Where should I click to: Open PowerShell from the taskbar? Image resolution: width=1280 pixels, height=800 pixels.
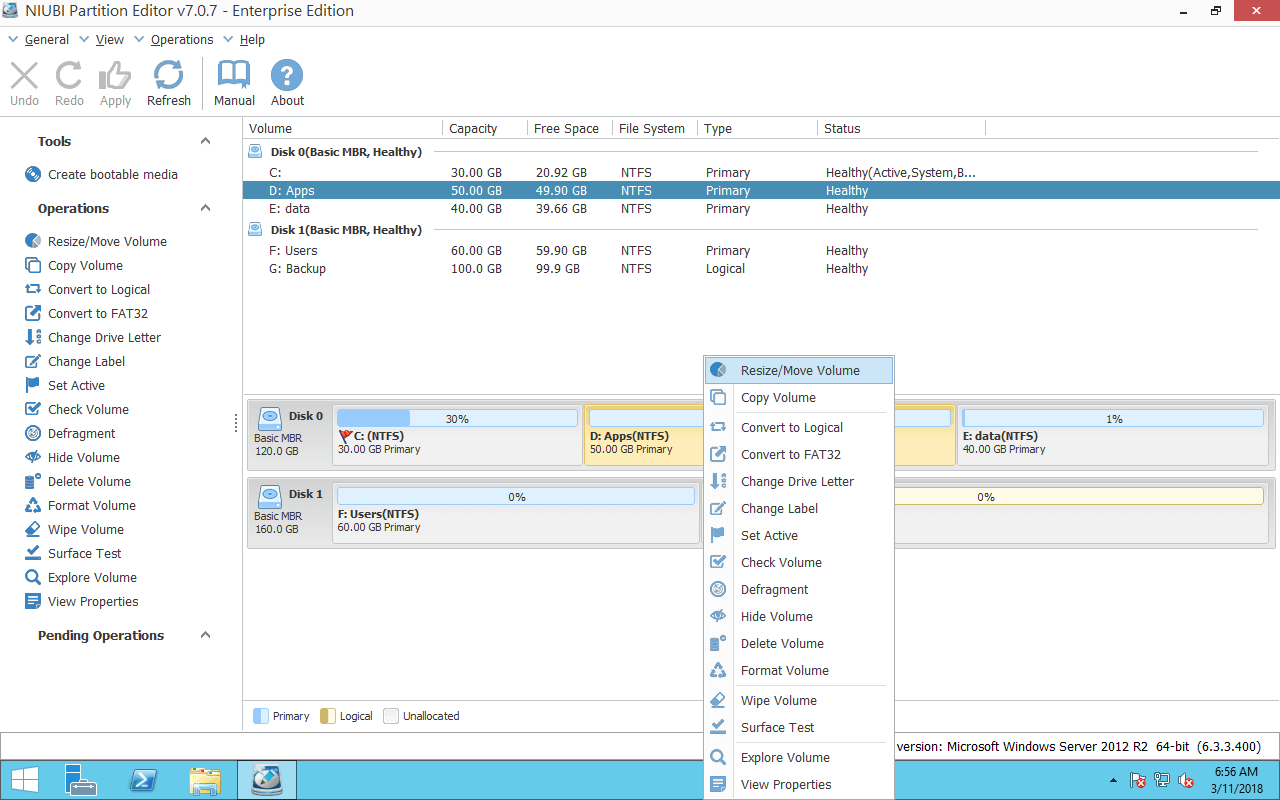pyautogui.click(x=142, y=779)
